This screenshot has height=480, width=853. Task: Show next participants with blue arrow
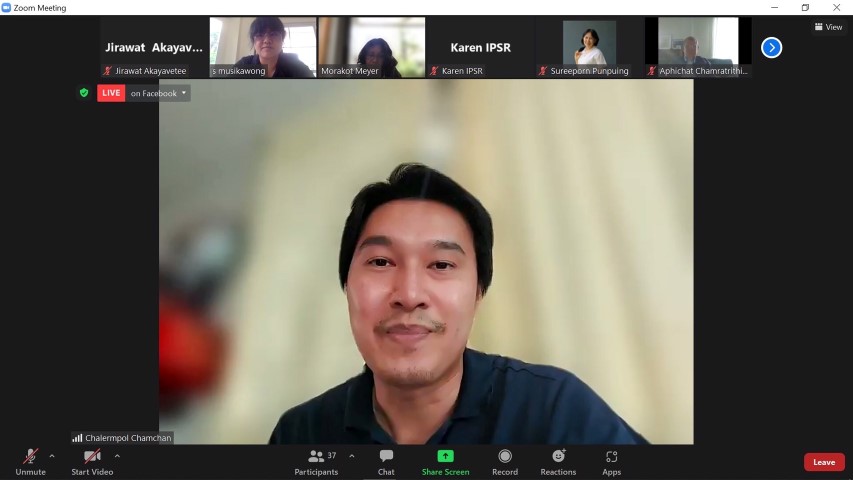point(771,47)
